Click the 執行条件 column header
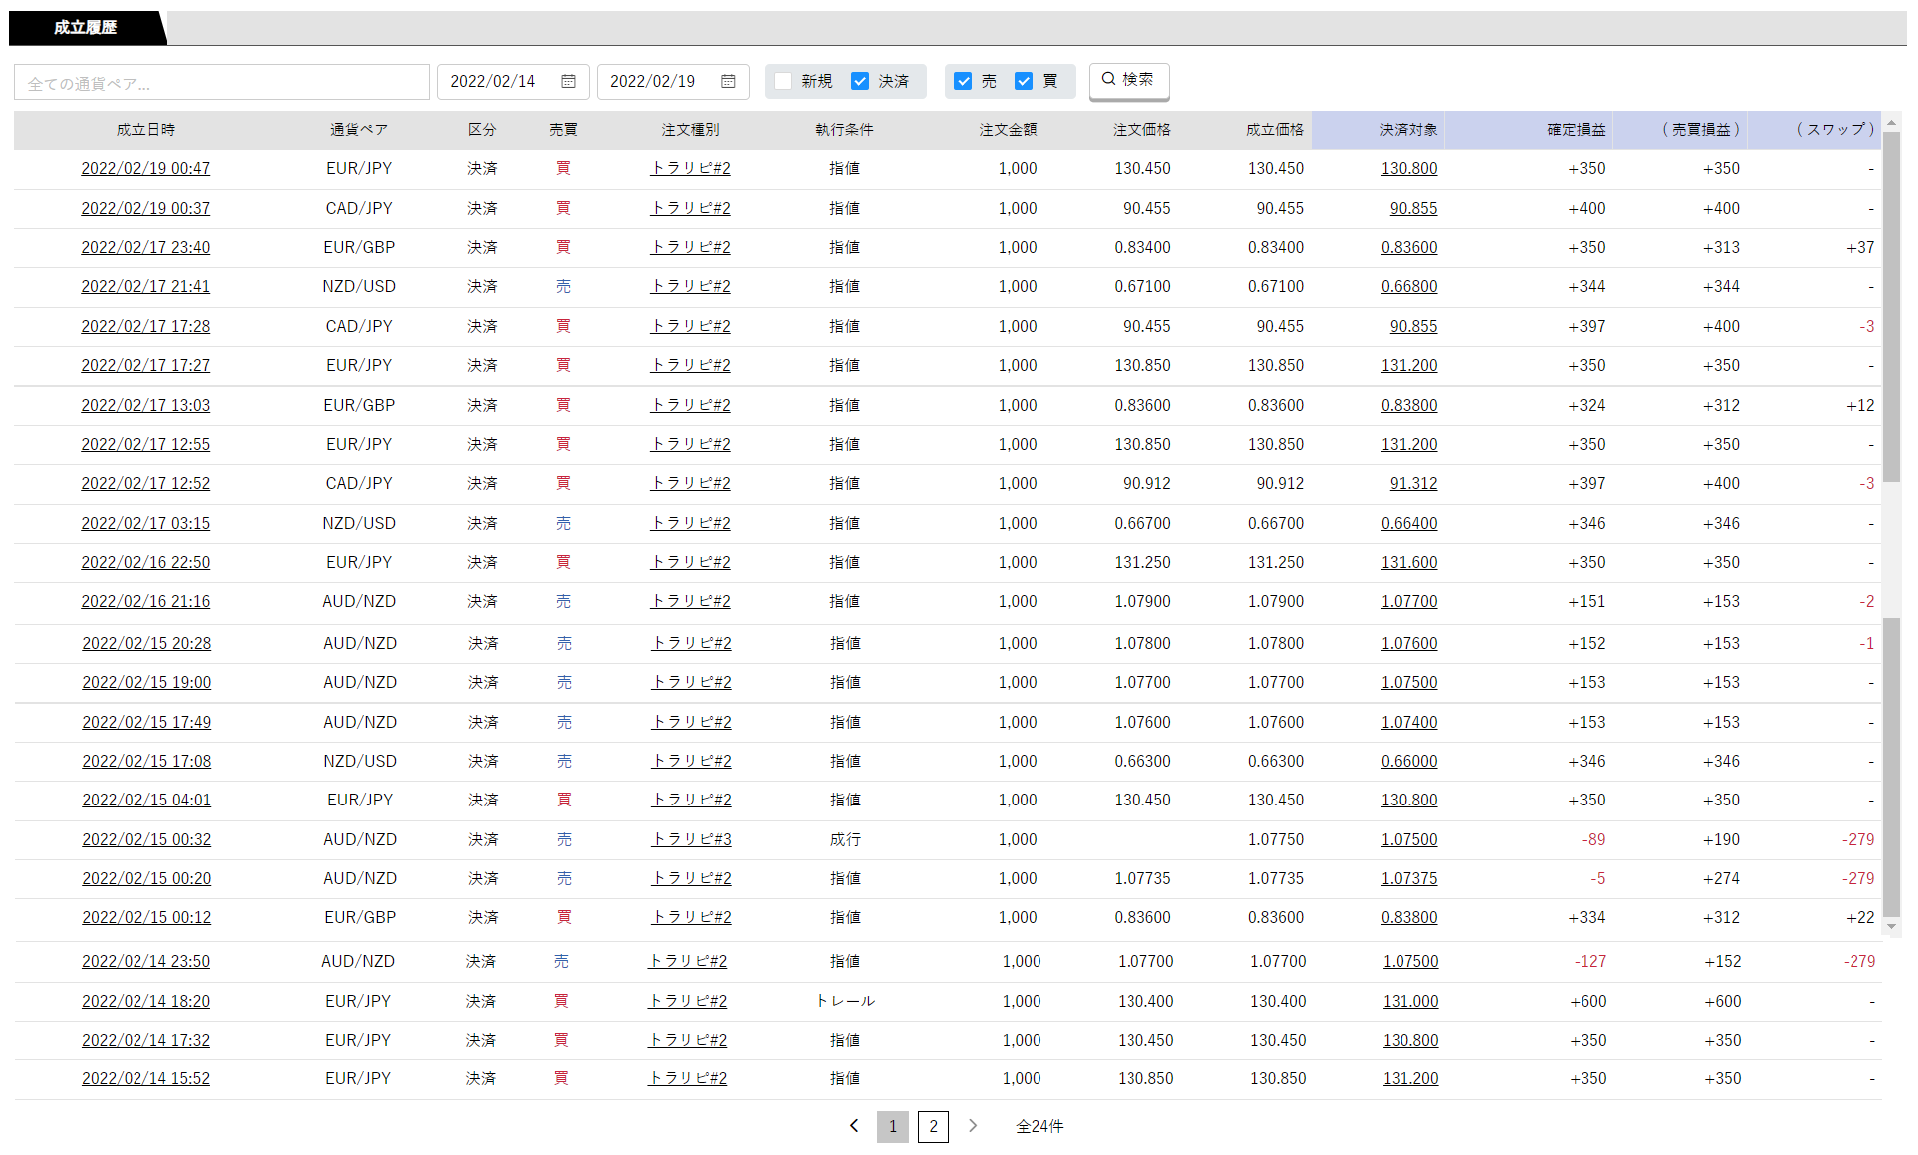1918x1155 pixels. pyautogui.click(x=844, y=130)
